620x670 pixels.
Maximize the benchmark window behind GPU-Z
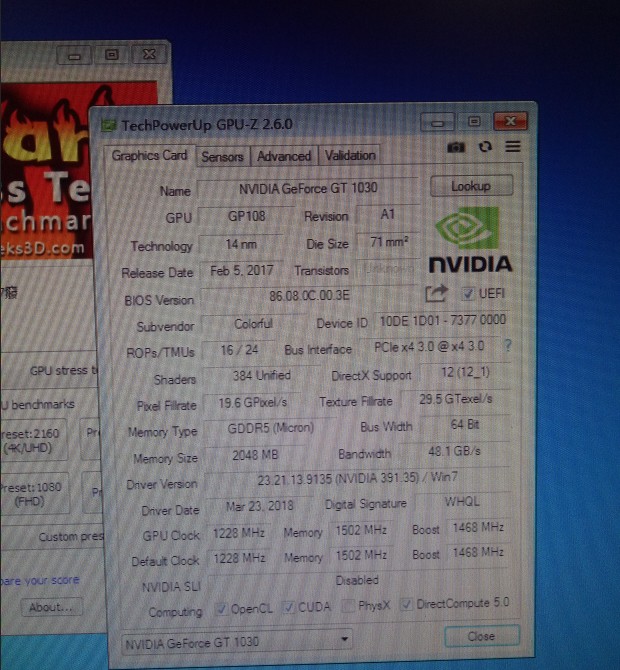click(x=112, y=55)
